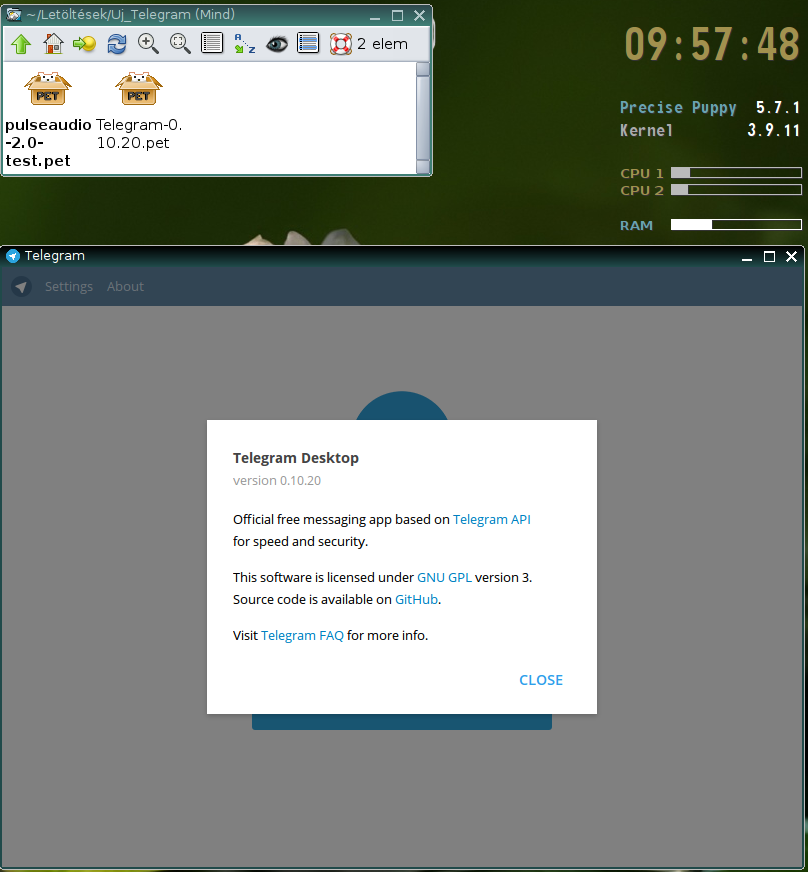Click Telegram window title bar icon
This screenshot has height=872, width=808.
pyautogui.click(x=13, y=256)
